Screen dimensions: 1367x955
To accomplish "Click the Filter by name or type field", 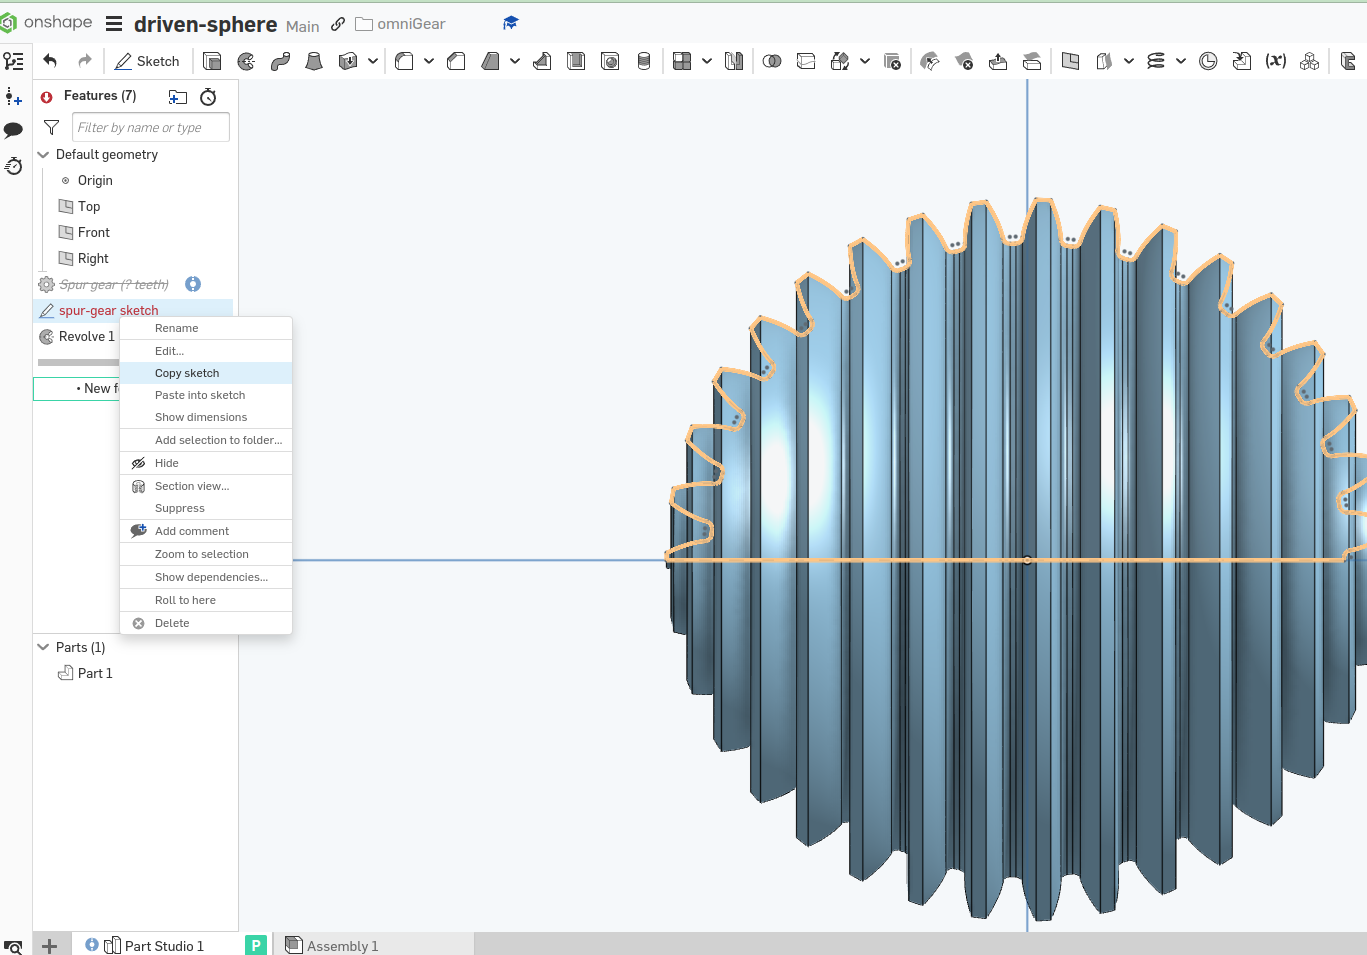I will pos(151,127).
